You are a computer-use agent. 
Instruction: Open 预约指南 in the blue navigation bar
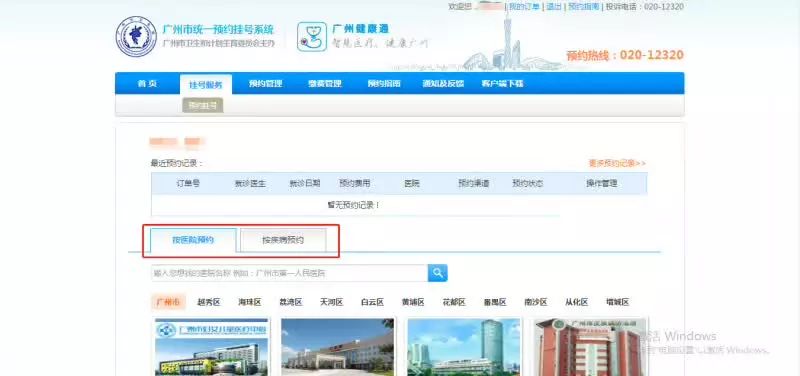point(384,84)
